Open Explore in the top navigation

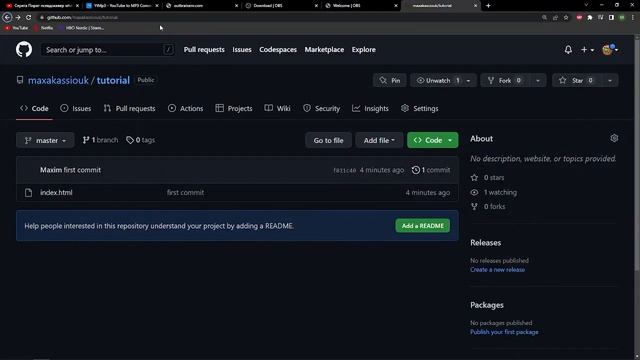[x=364, y=49]
